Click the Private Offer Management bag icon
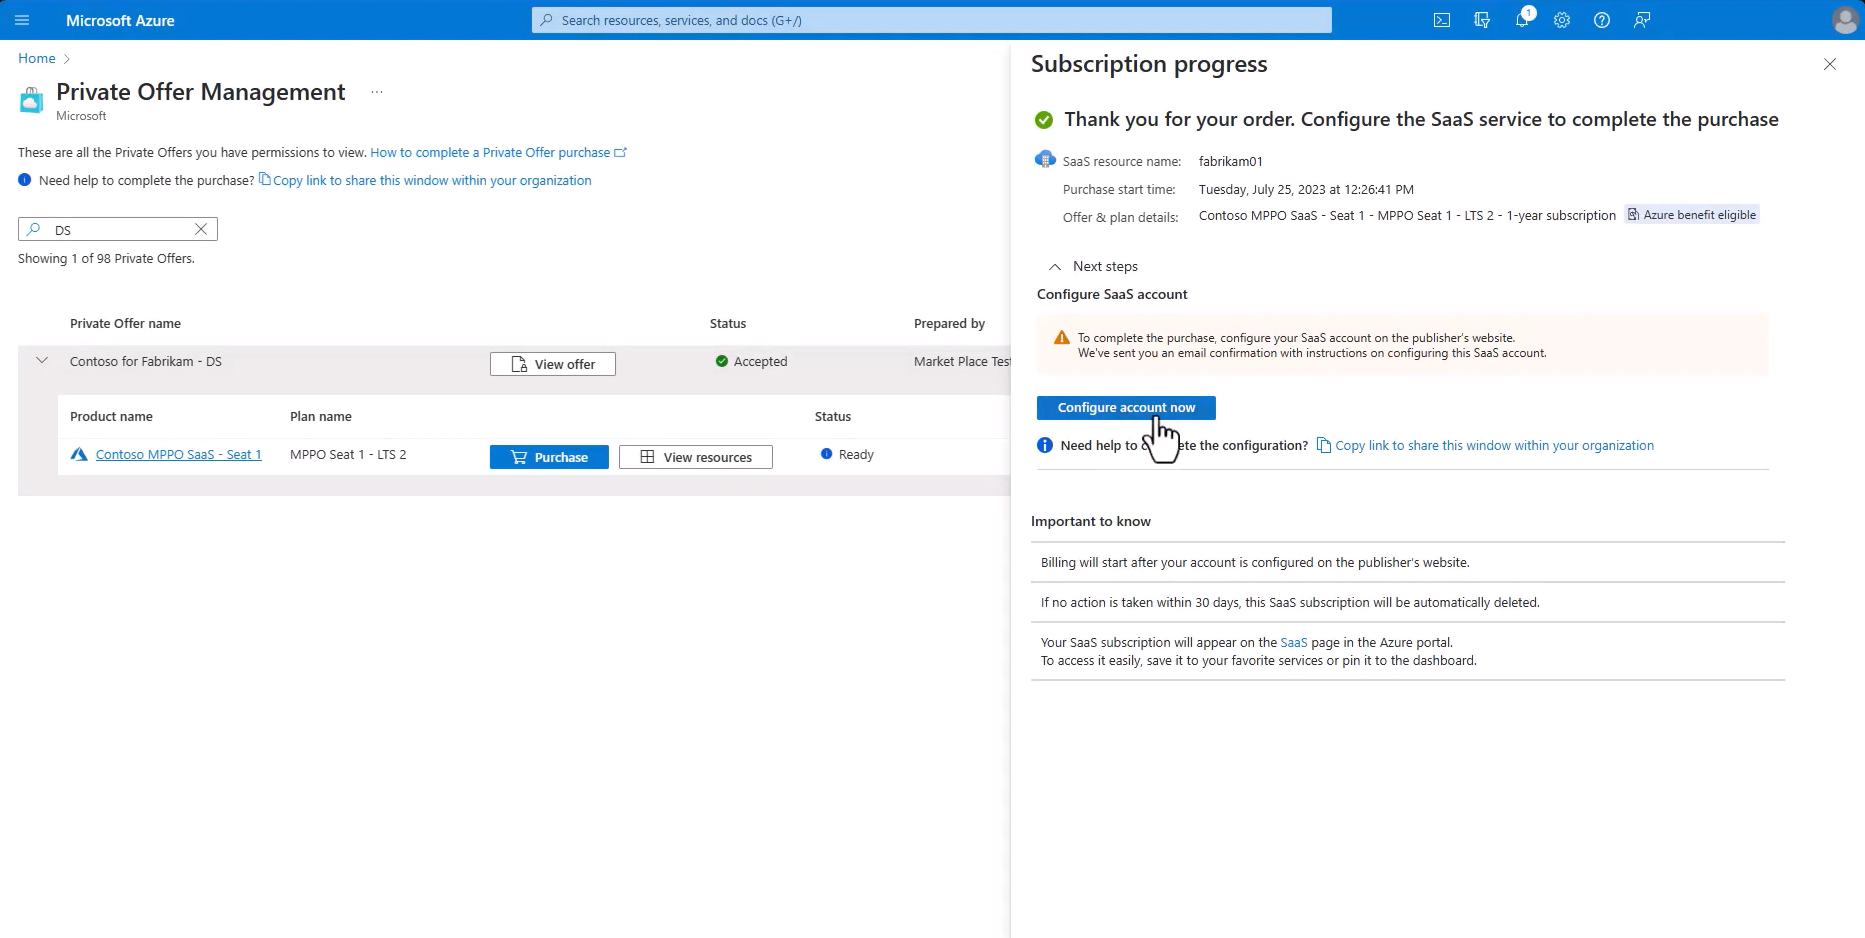The image size is (1865, 938). (x=32, y=100)
